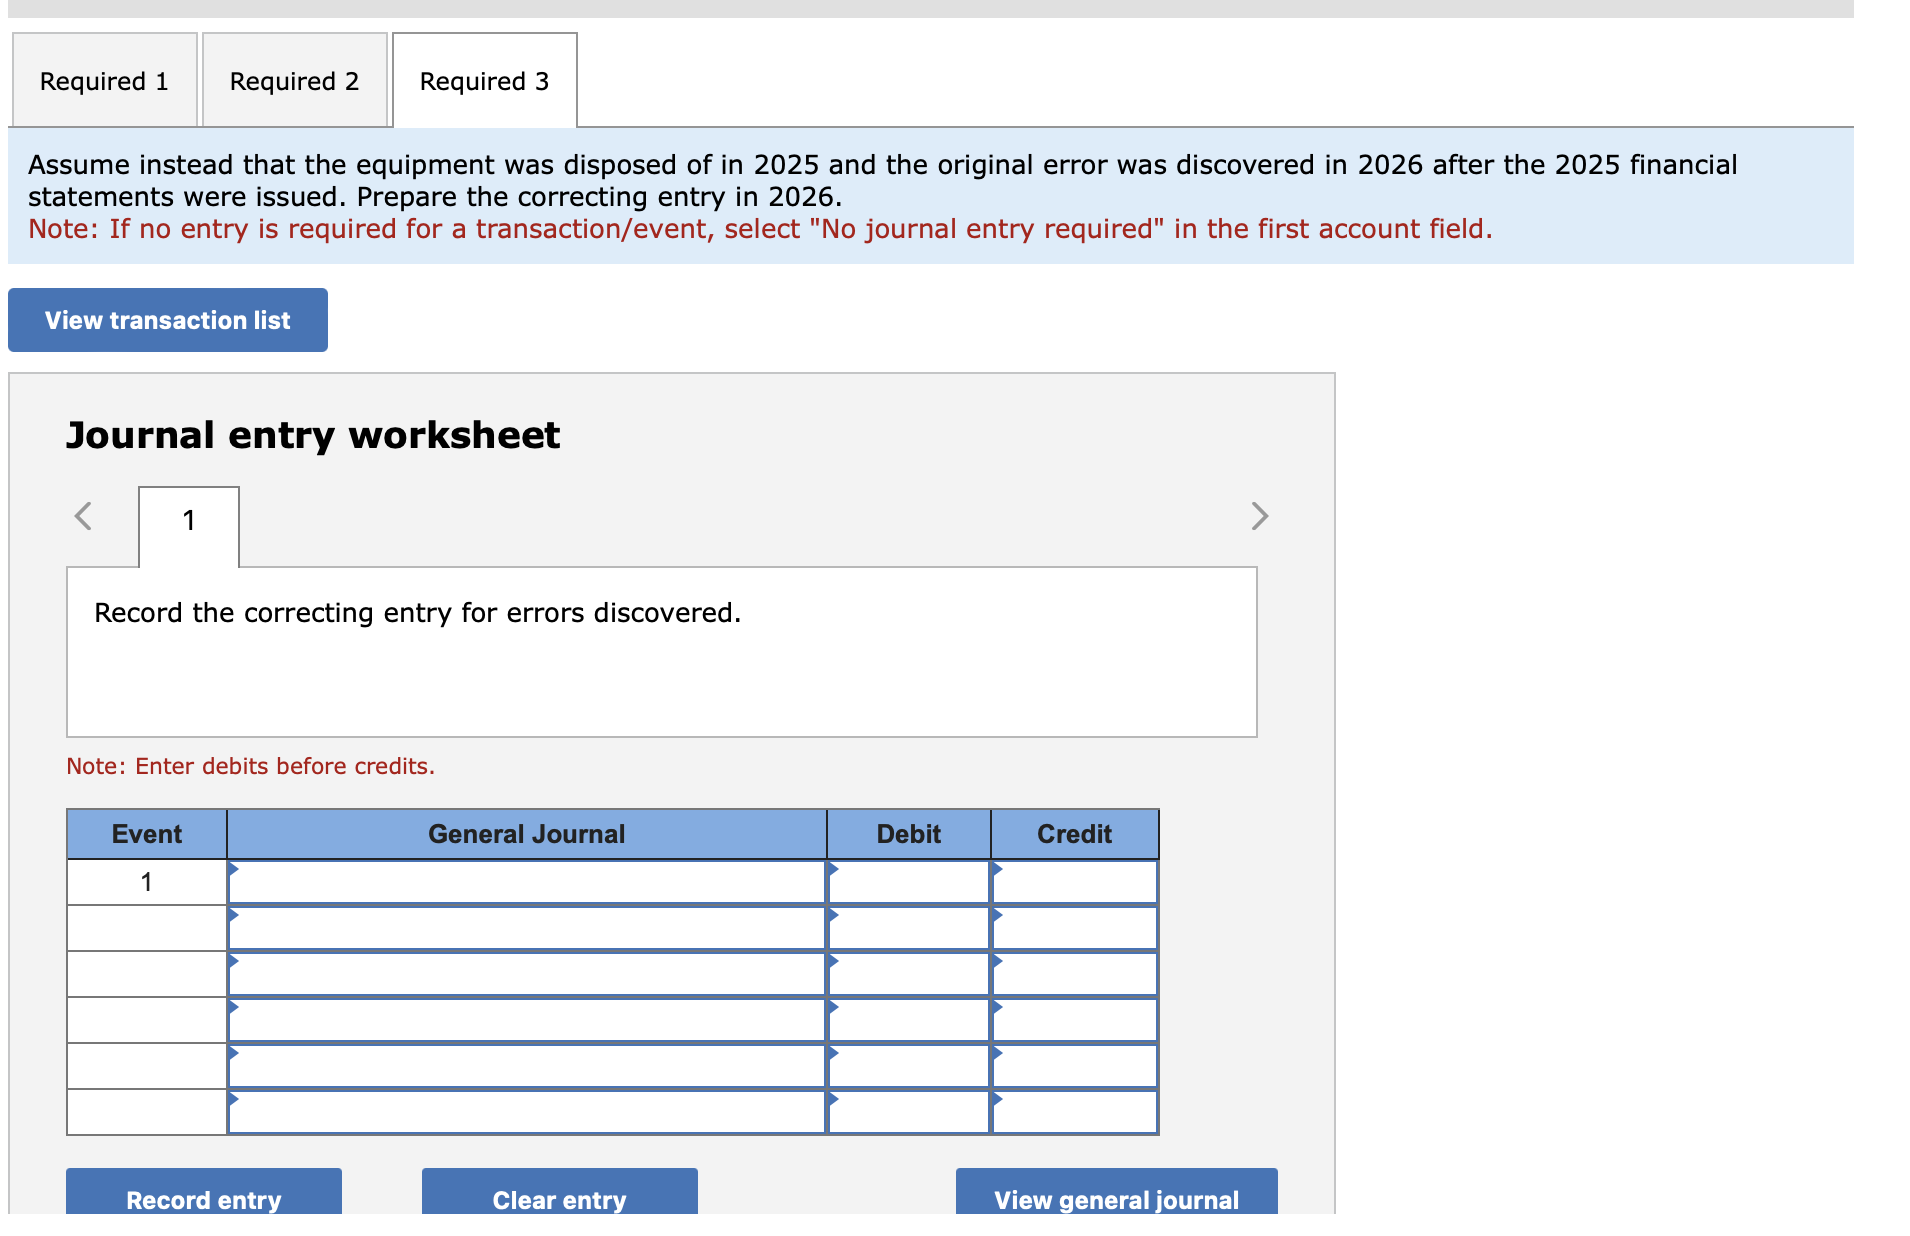The height and width of the screenshot is (1236, 1910).
Task: Select the worksheet page tab labeled 1
Action: point(188,520)
